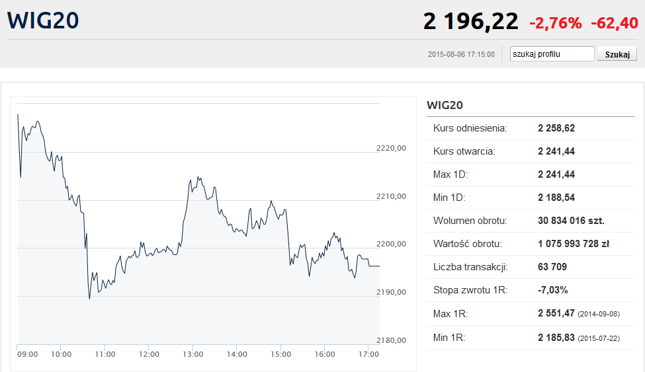Click the 2190,00 price axis label
This screenshot has height=372, width=645.
pos(391,292)
